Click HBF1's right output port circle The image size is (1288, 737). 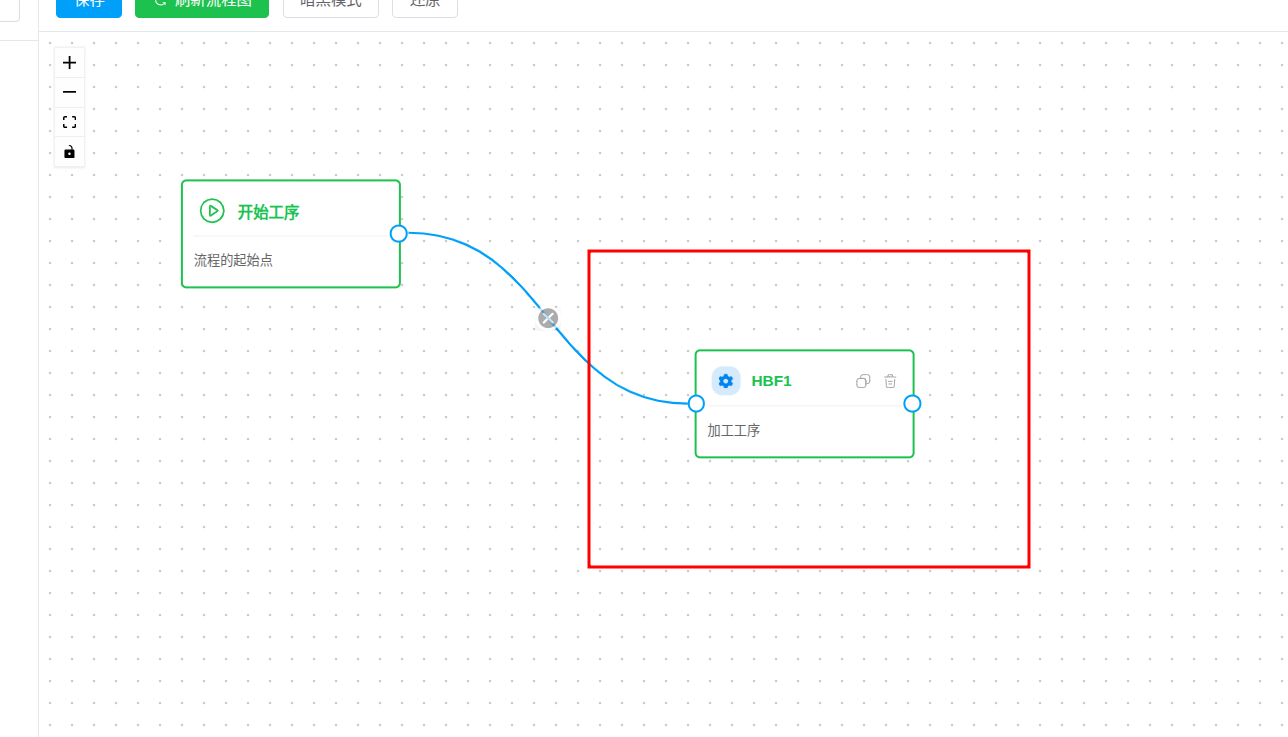click(912, 403)
